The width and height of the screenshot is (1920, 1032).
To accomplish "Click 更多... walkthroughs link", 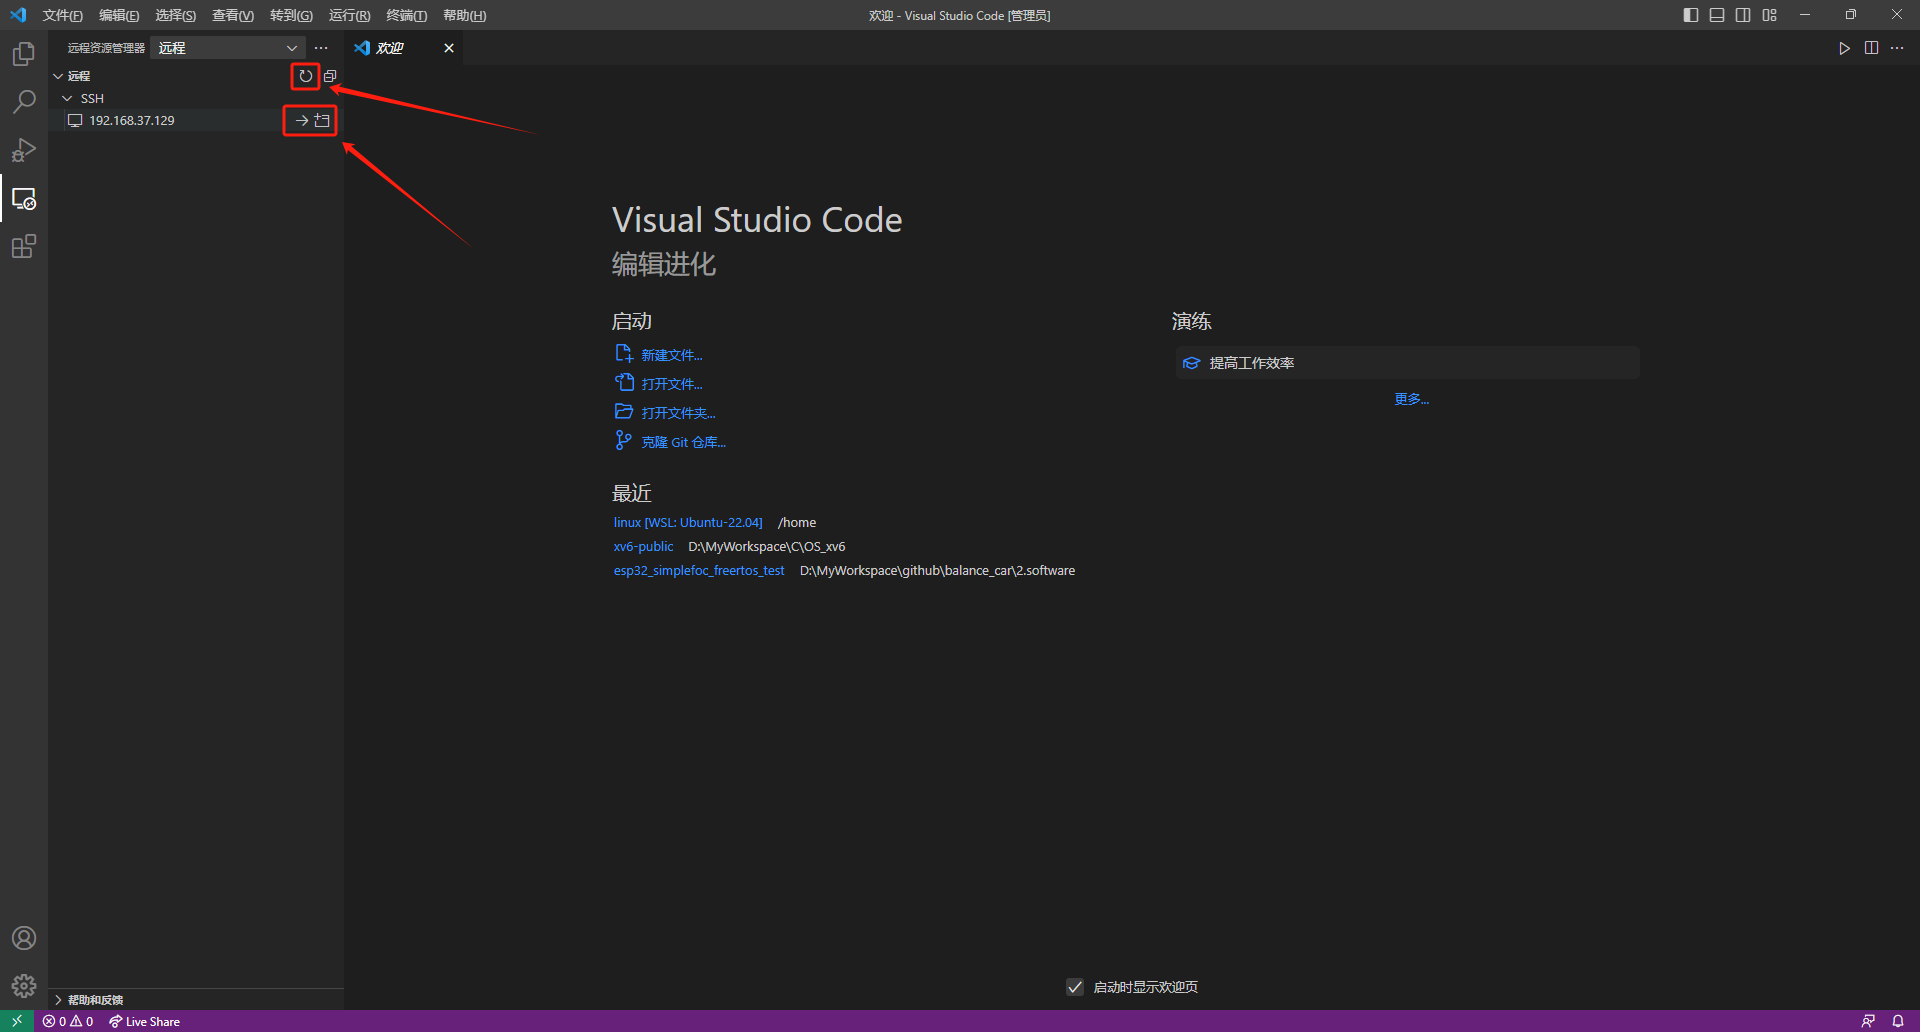I will [x=1411, y=399].
